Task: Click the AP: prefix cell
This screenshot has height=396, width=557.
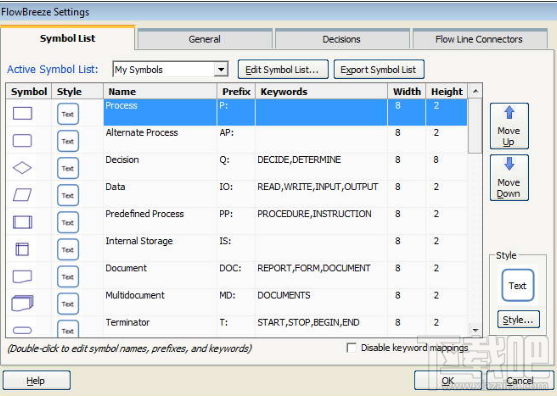Action: 236,140
